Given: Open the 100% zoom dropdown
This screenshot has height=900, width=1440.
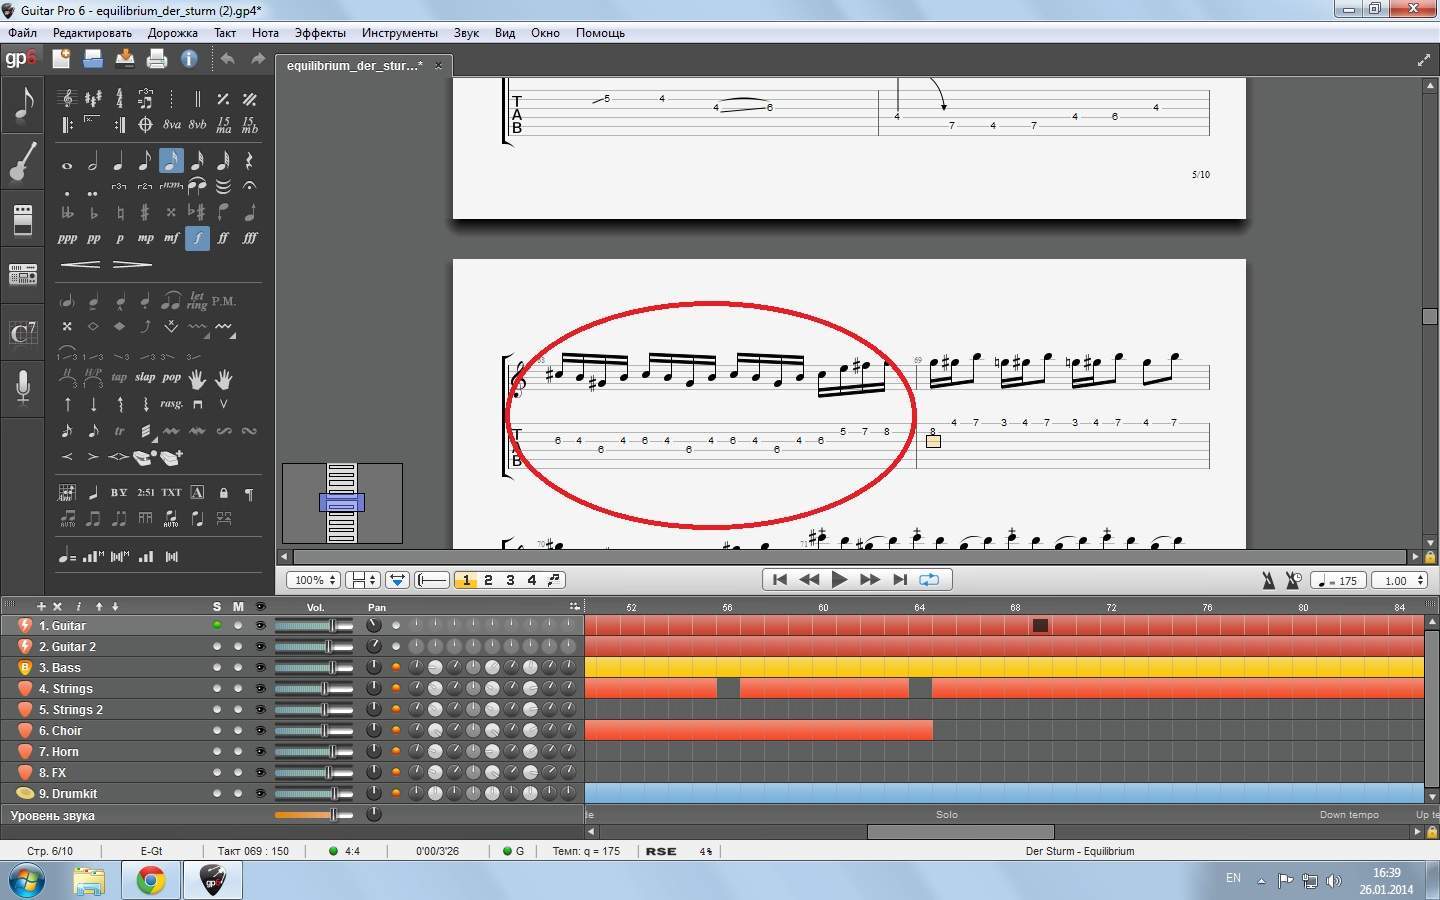Looking at the screenshot, I should click(313, 580).
